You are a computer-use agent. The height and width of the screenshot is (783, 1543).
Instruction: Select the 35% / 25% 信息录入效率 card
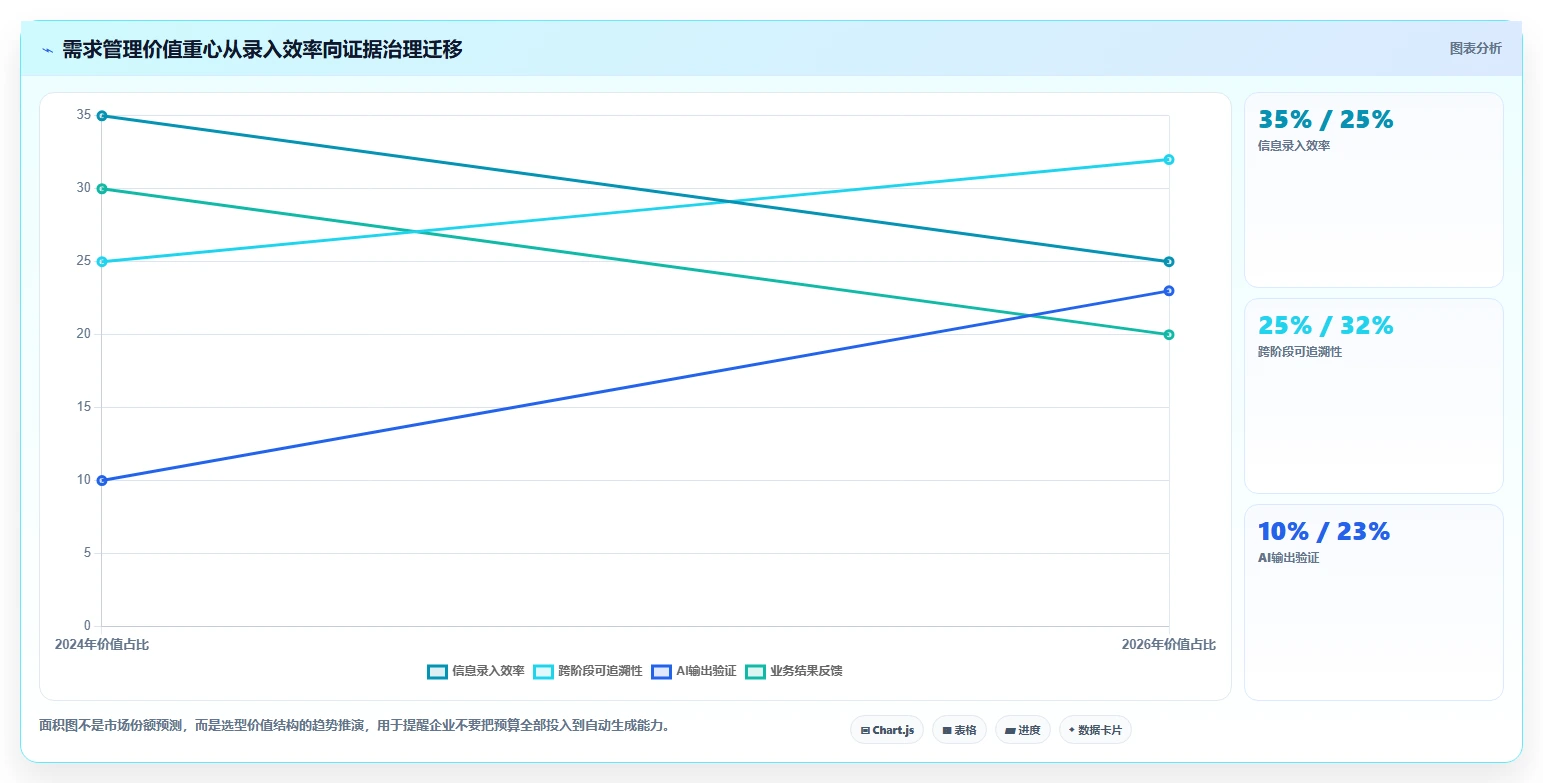1373,190
